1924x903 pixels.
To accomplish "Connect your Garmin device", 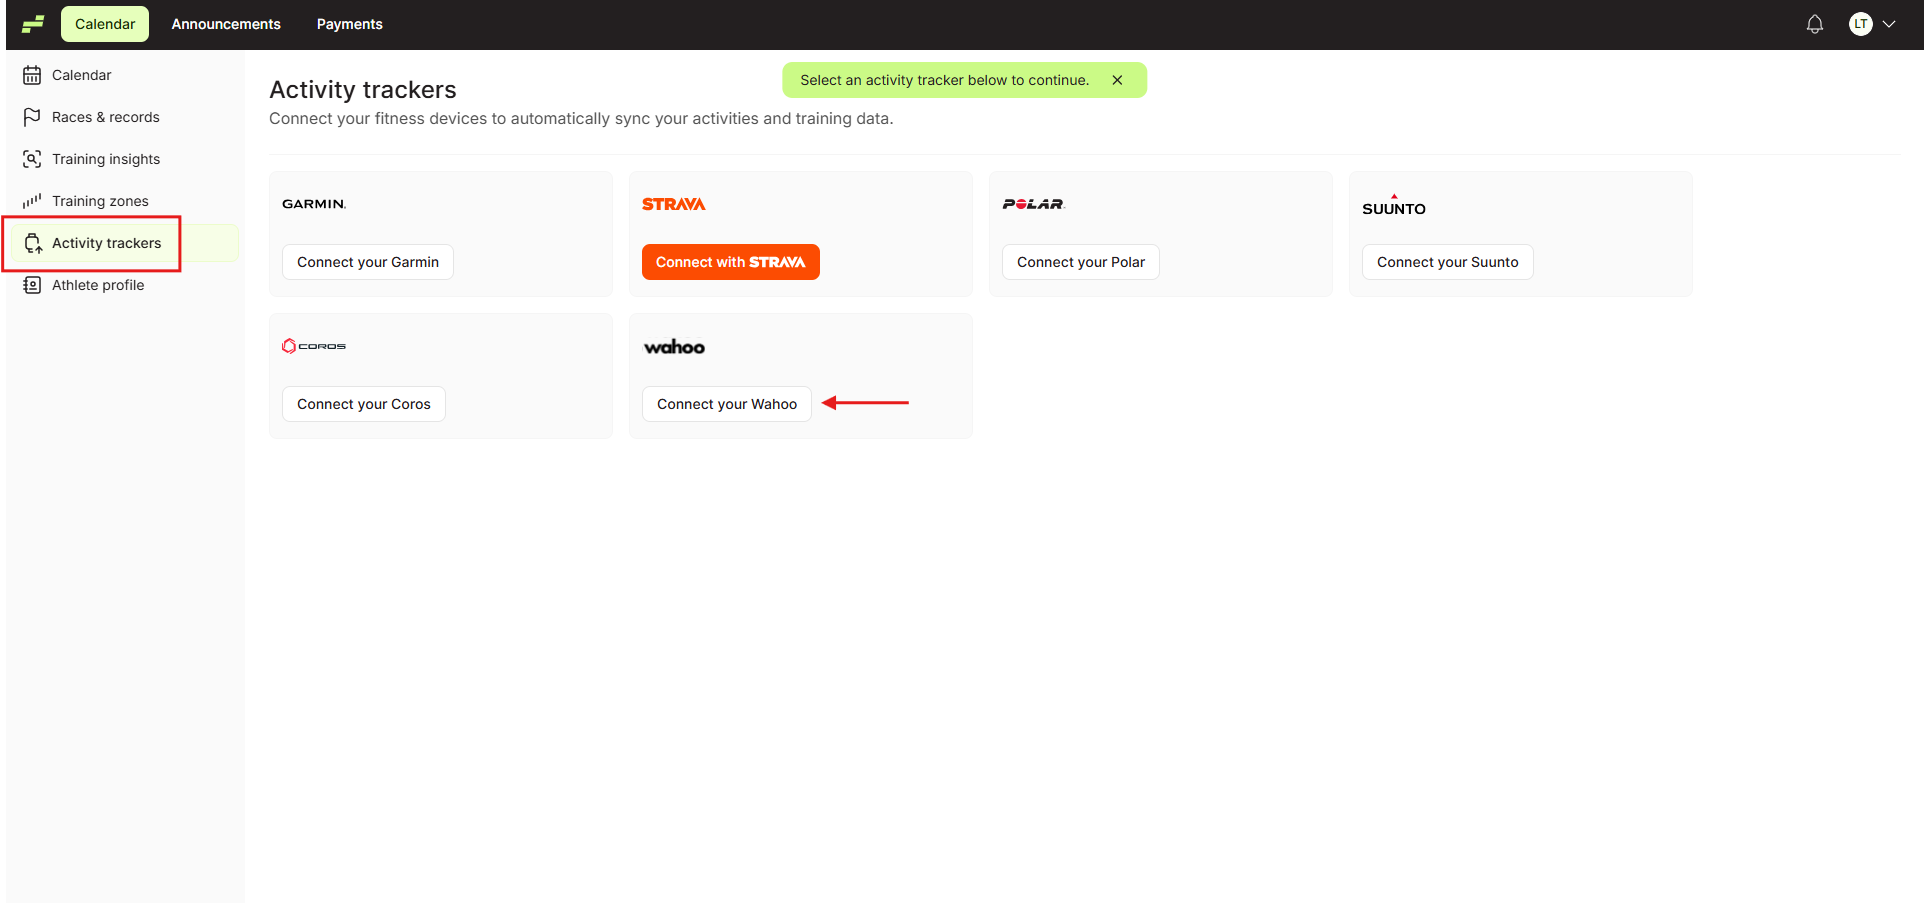I will (x=368, y=262).
